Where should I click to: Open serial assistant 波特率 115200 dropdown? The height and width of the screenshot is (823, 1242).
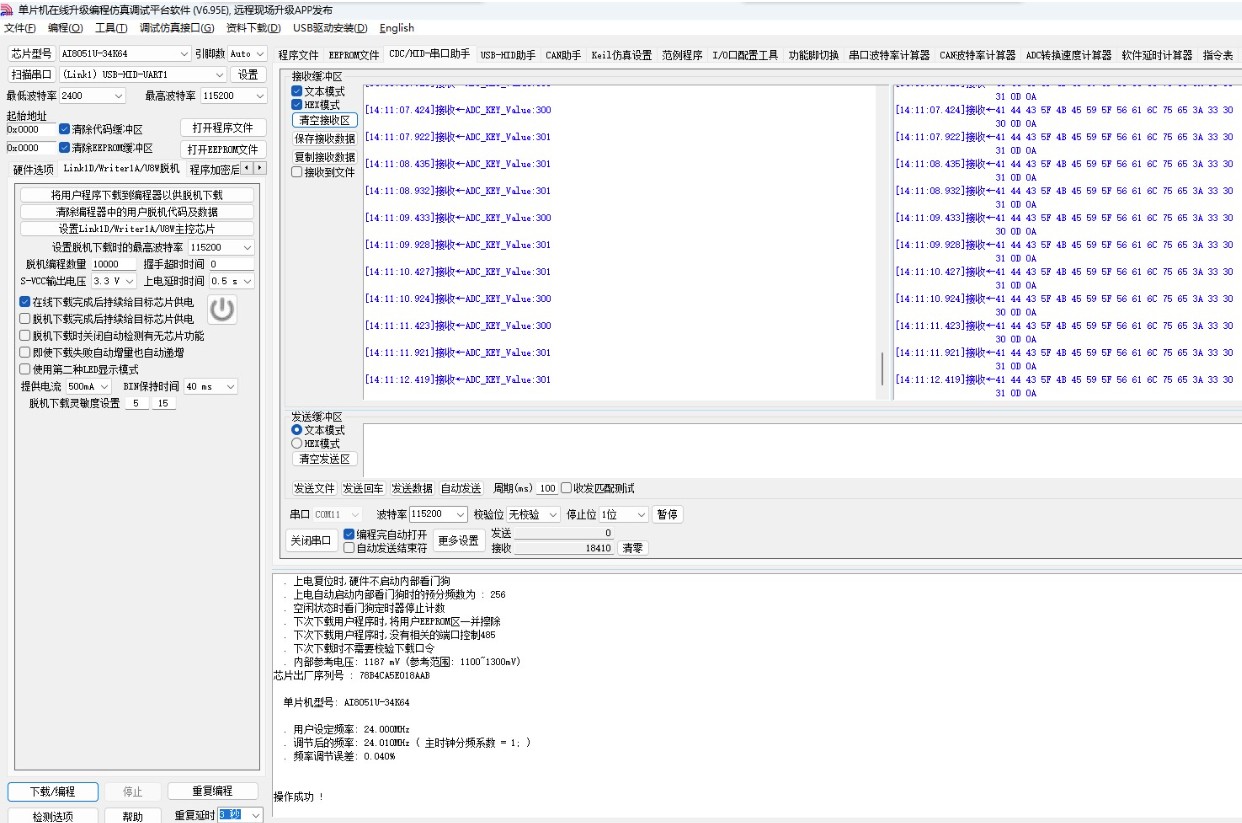pos(438,514)
